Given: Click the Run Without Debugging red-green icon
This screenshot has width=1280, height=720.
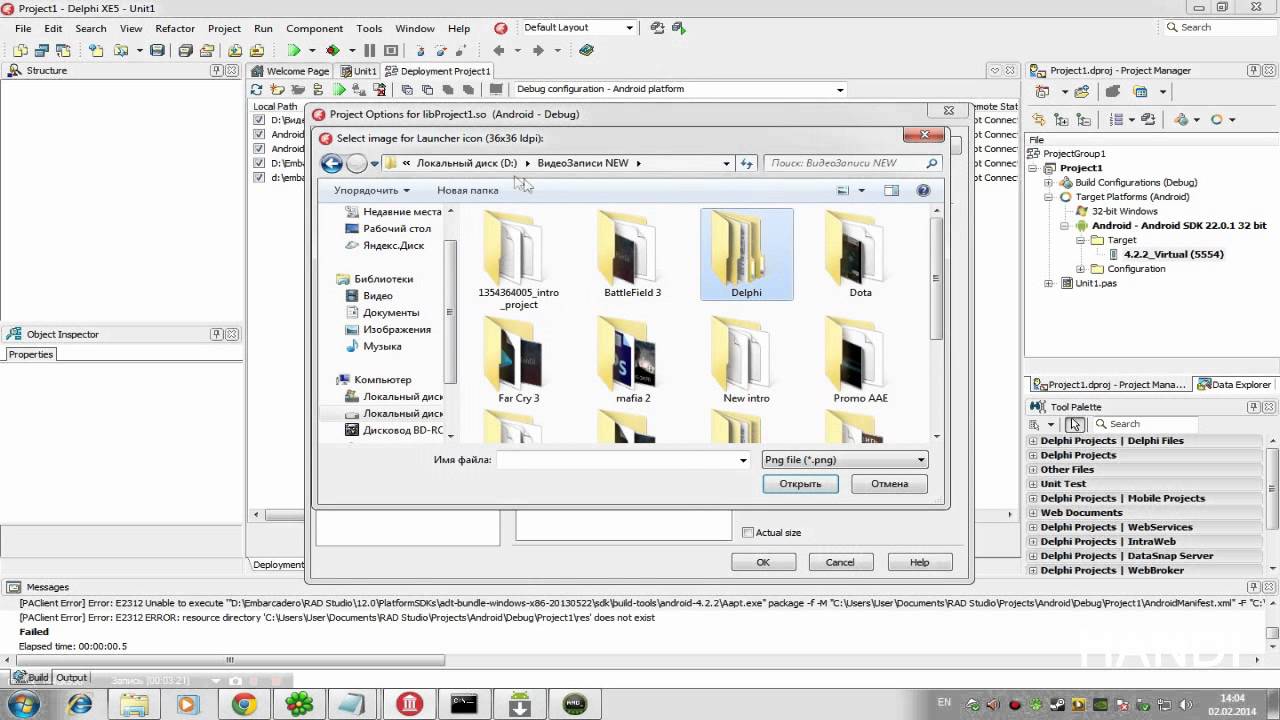Looking at the screenshot, I should (x=333, y=50).
